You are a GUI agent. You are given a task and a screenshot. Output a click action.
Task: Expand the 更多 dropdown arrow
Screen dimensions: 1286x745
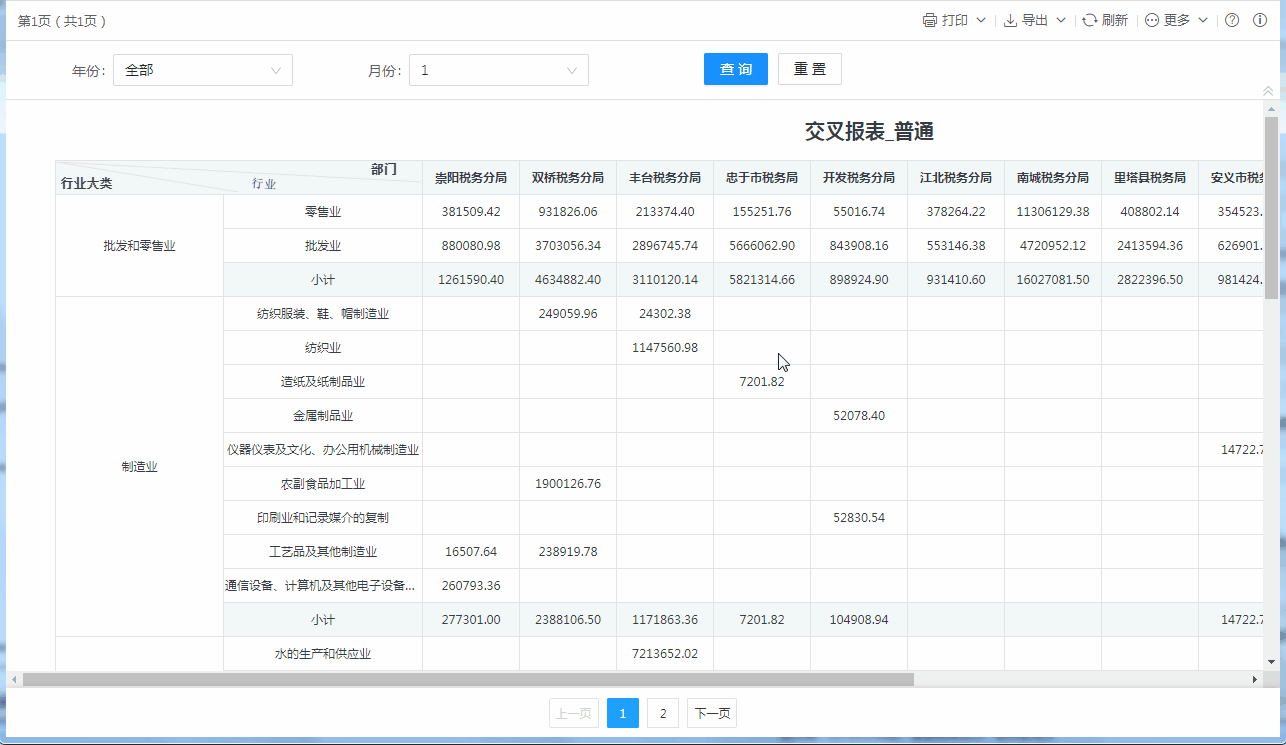click(1203, 20)
